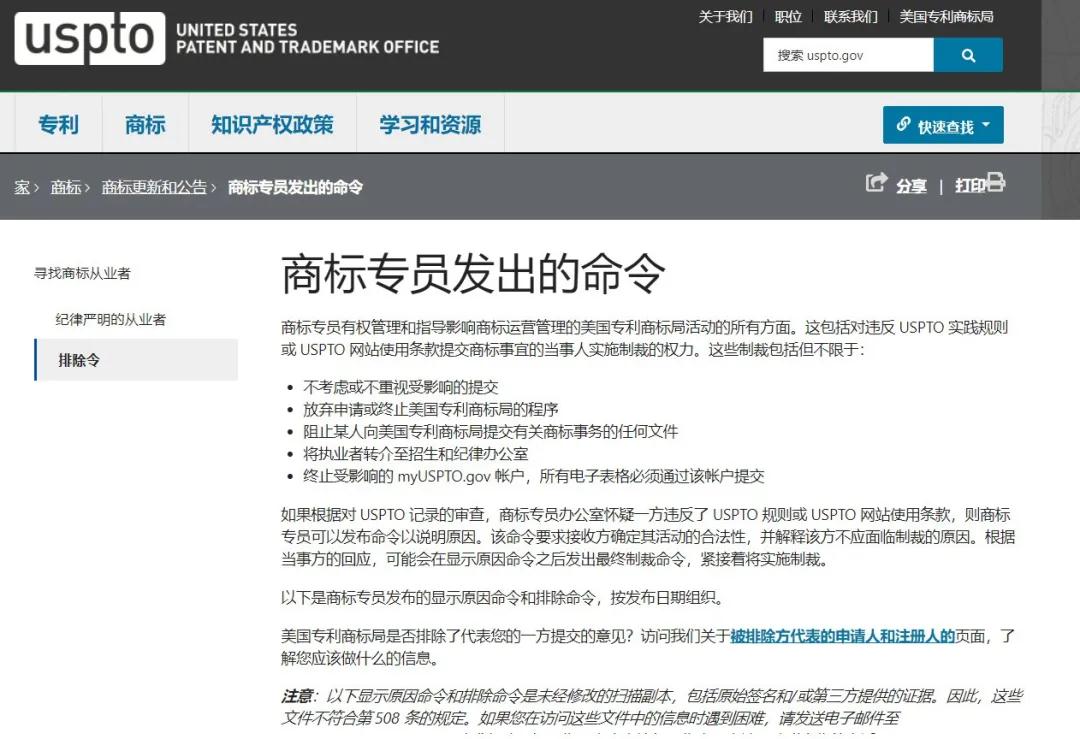Open 被排除方代表的申请人和注册人的 link
This screenshot has width=1080, height=739.
coord(842,636)
